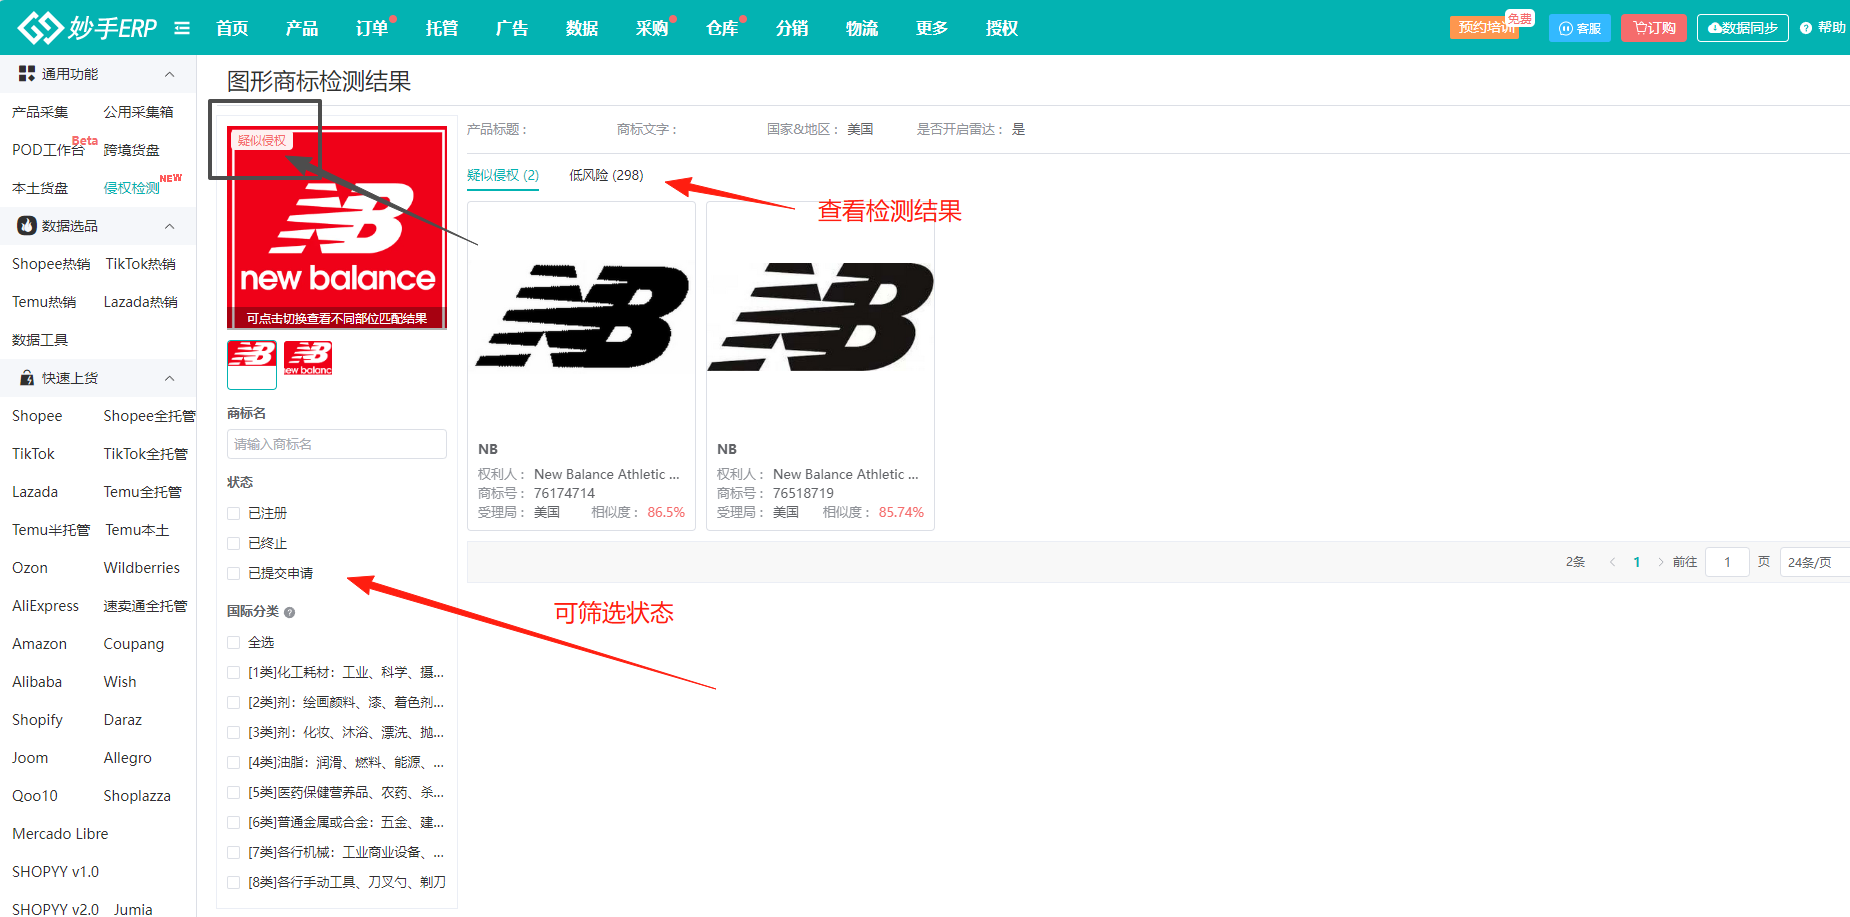Open 采购 menu in top navigation
The width and height of the screenshot is (1850, 917).
click(x=652, y=28)
